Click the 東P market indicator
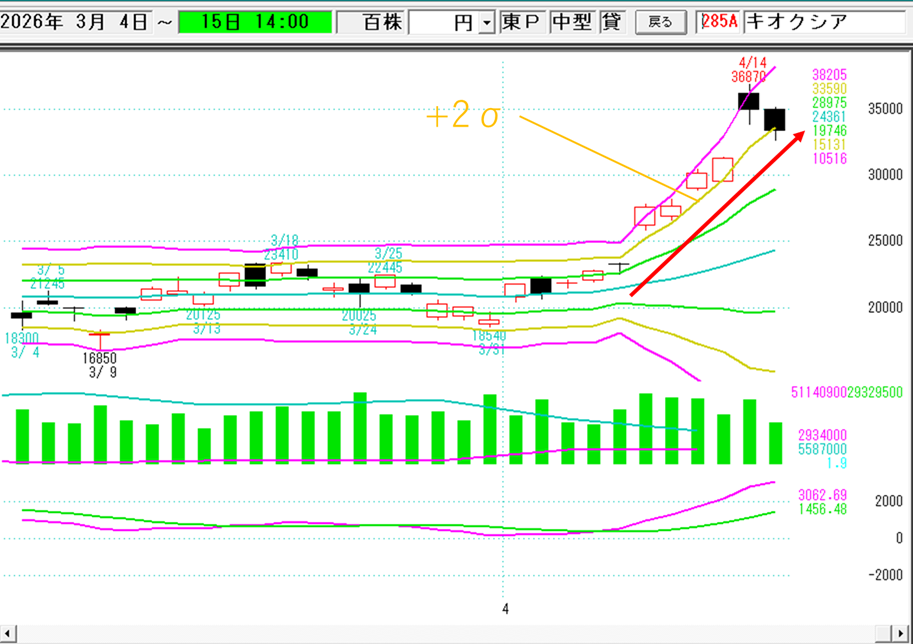 pyautogui.click(x=523, y=22)
